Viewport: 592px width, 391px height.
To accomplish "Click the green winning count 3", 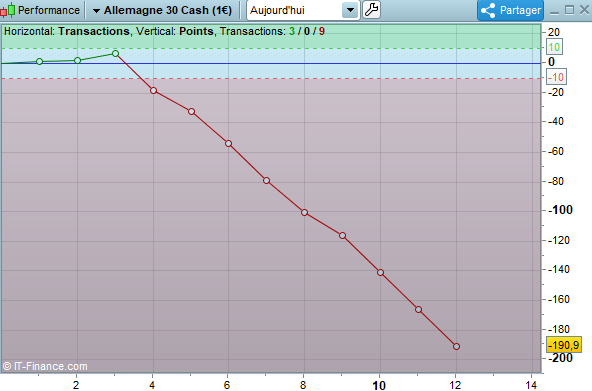I will pyautogui.click(x=292, y=31).
